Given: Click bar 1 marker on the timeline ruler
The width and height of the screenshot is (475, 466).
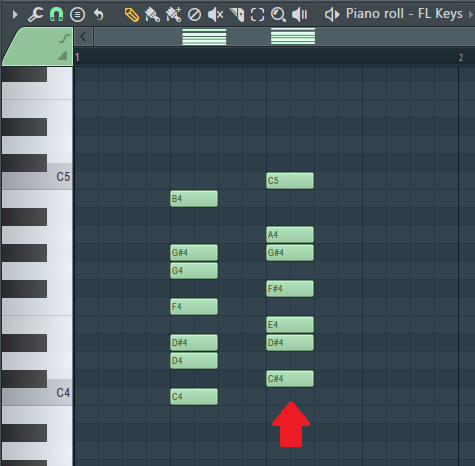Looking at the screenshot, I should click(77, 57).
